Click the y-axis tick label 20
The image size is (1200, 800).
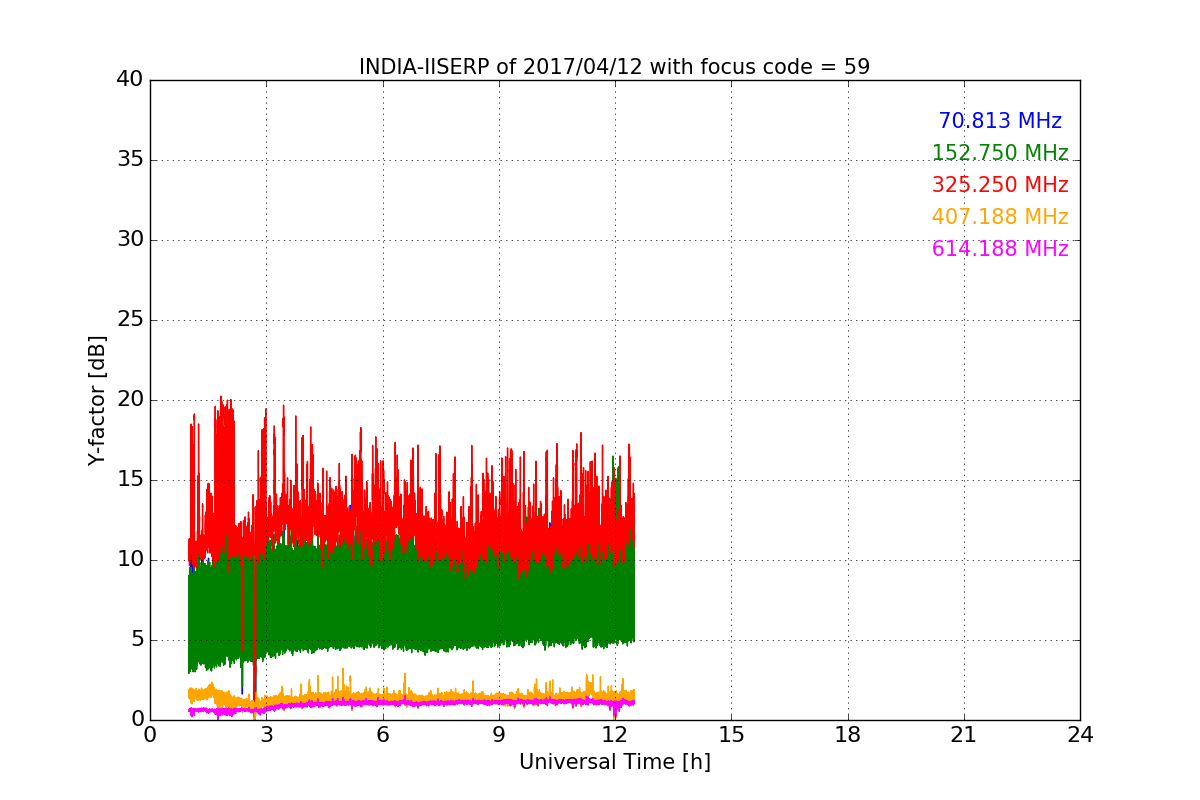129,400
